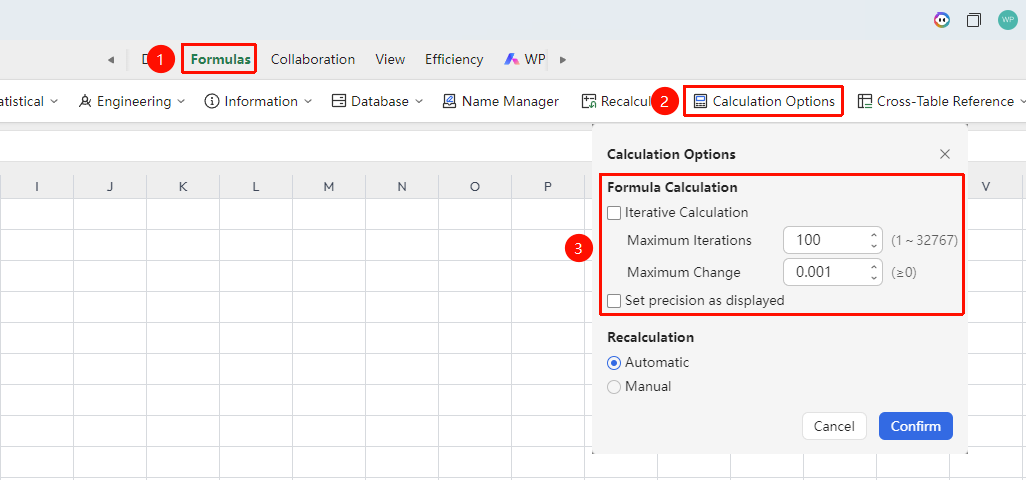The width and height of the screenshot is (1026, 480).
Task: Open Name Manager
Action: pyautogui.click(x=501, y=101)
